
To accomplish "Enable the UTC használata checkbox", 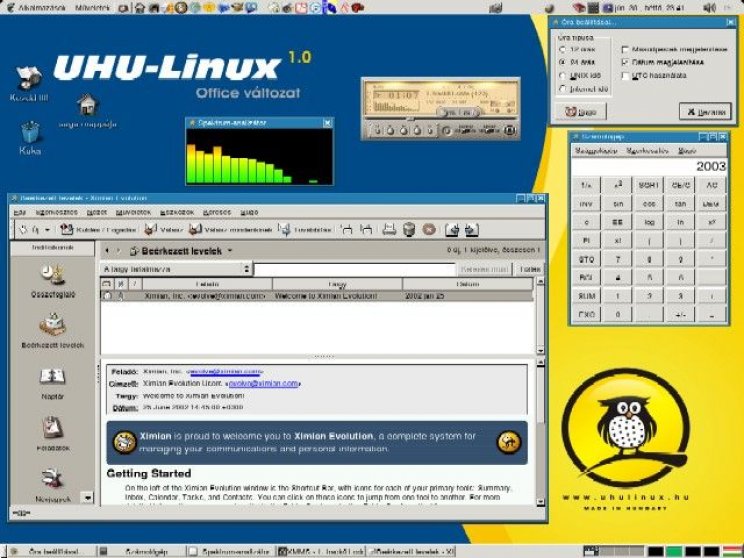I will pos(625,75).
